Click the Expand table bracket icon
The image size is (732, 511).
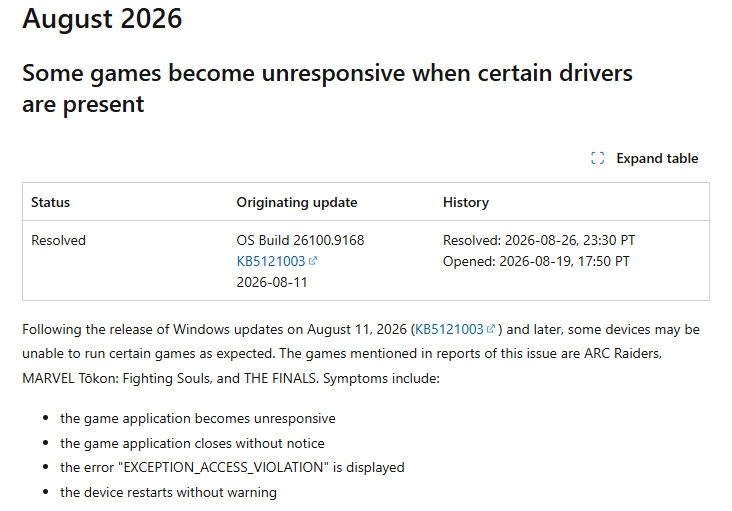(x=597, y=158)
